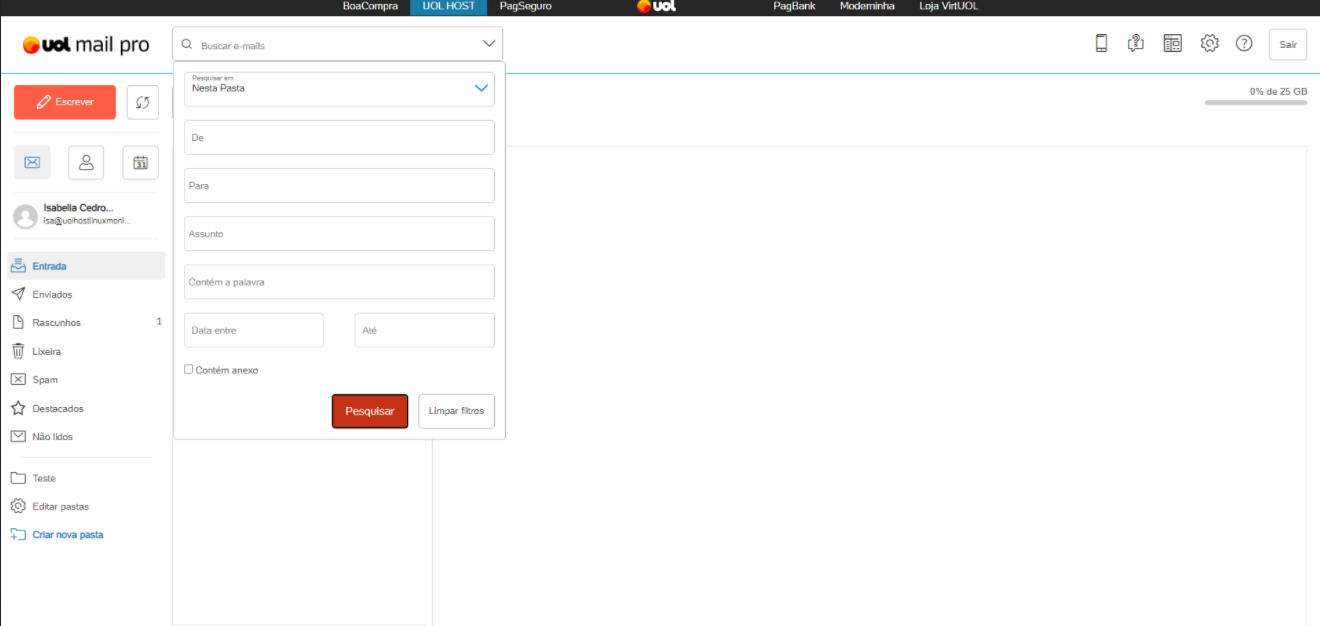Click into the Assunto field
Image resolution: width=1320 pixels, height=626 pixels.
click(339, 233)
